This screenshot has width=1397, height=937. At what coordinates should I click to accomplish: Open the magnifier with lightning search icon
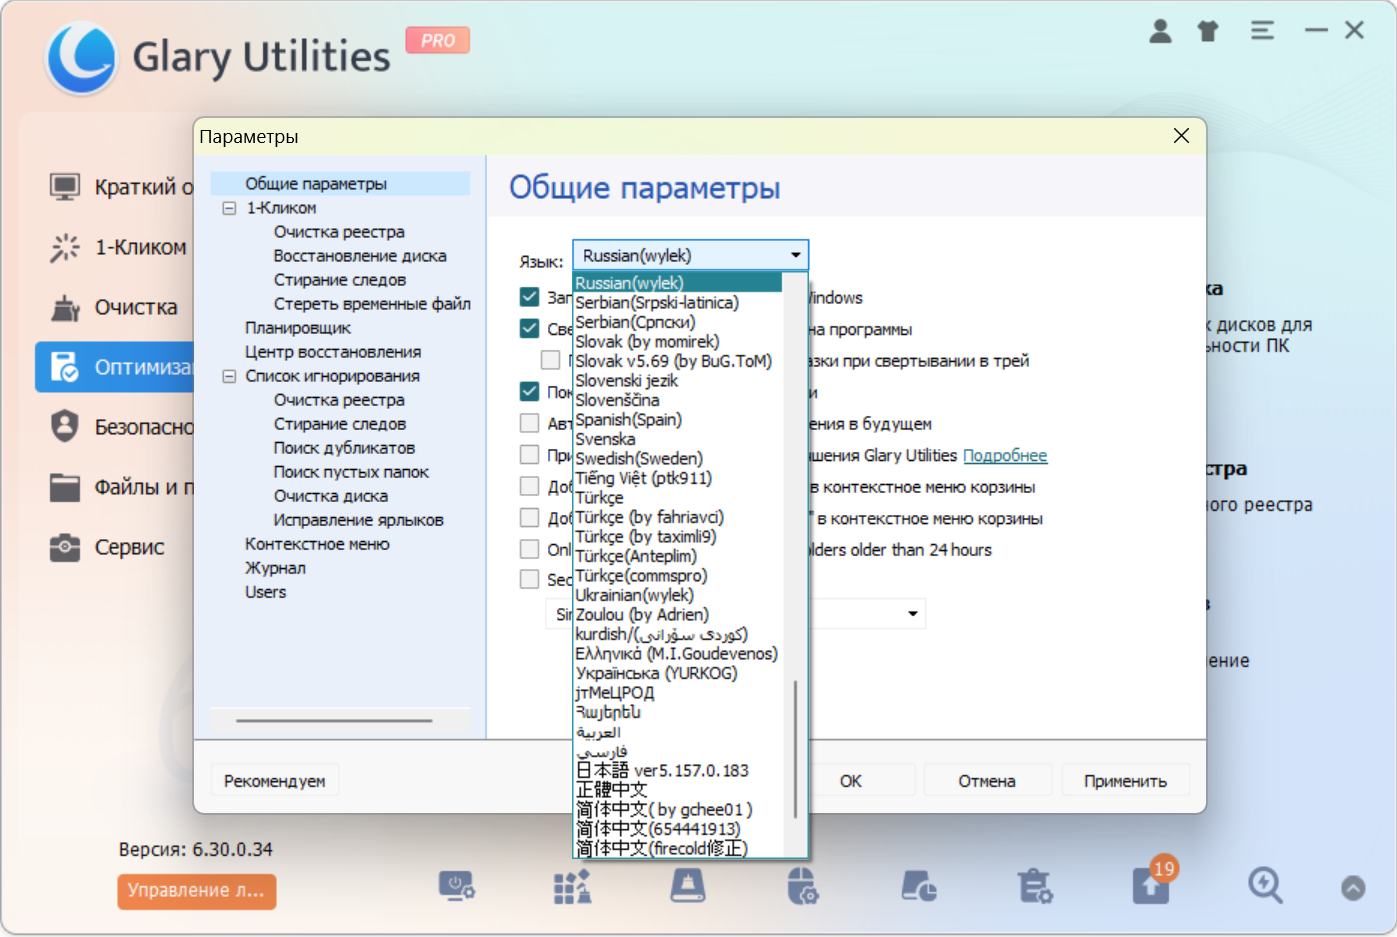point(1265,886)
